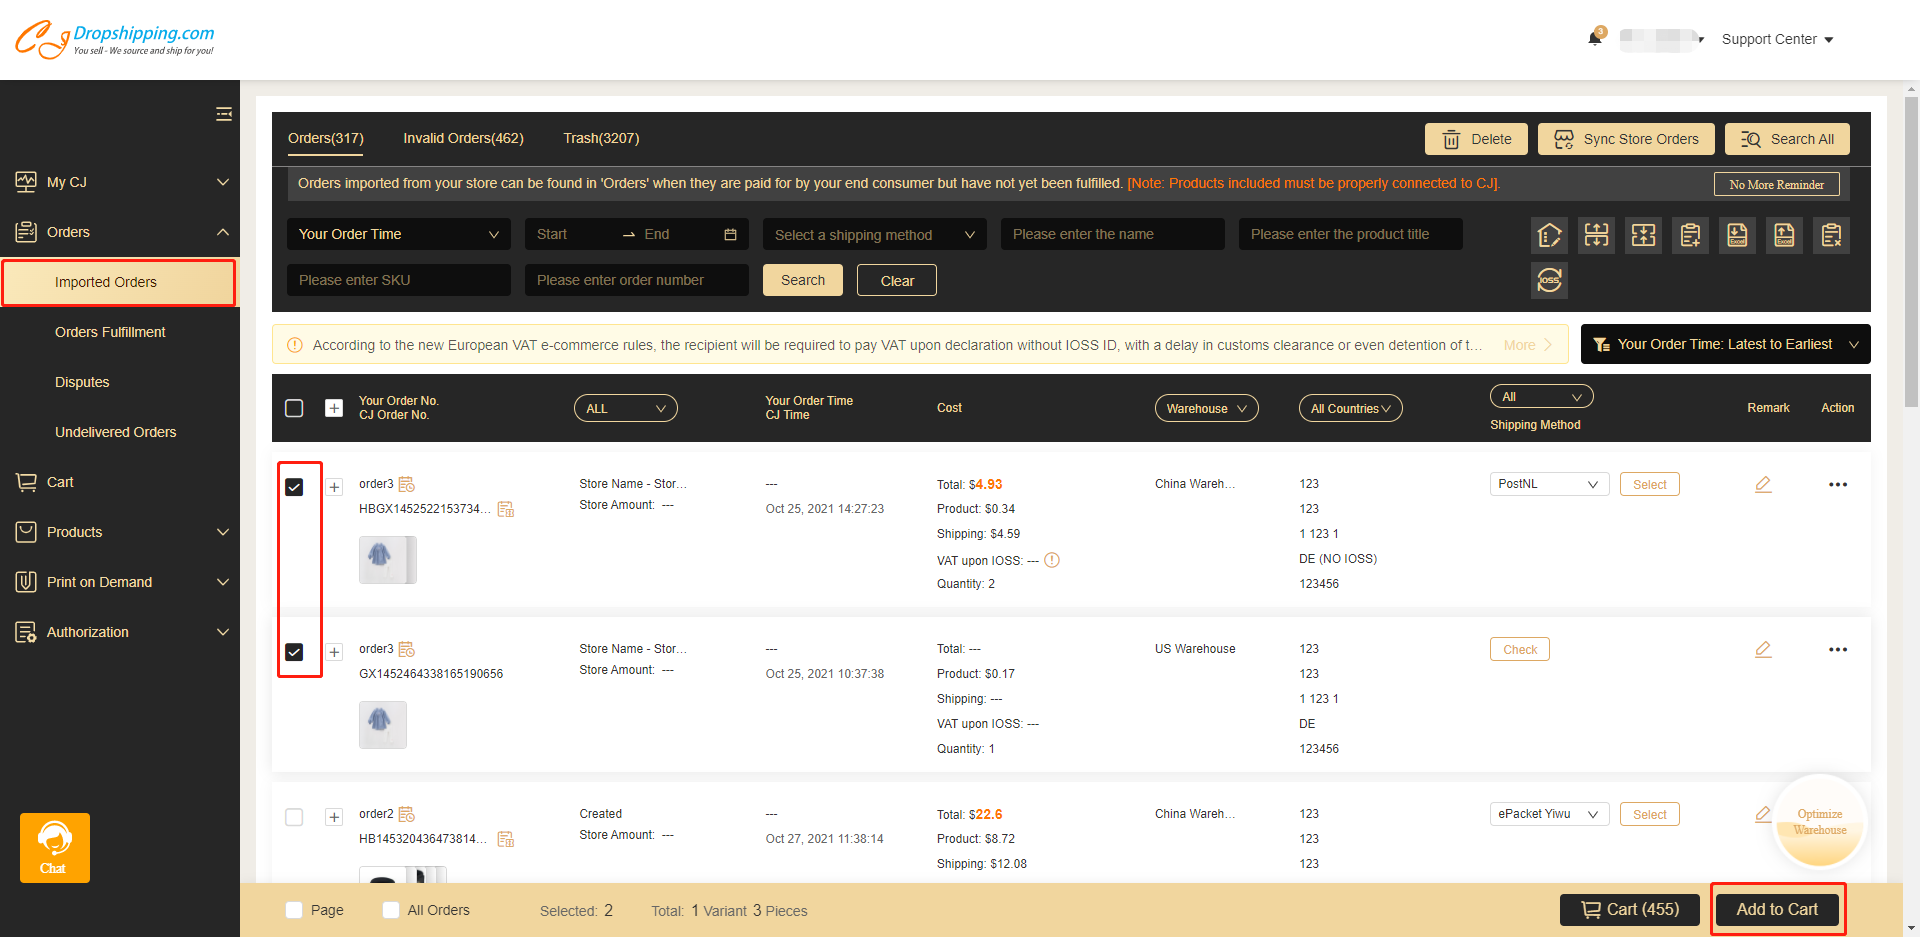Tick the order2 row checkbox
The image size is (1920, 937).
pyautogui.click(x=294, y=817)
